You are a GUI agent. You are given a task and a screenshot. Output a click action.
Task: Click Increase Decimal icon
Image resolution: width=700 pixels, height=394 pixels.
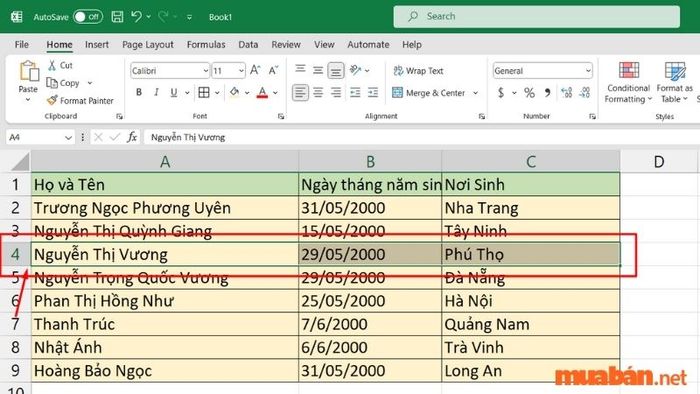click(567, 92)
